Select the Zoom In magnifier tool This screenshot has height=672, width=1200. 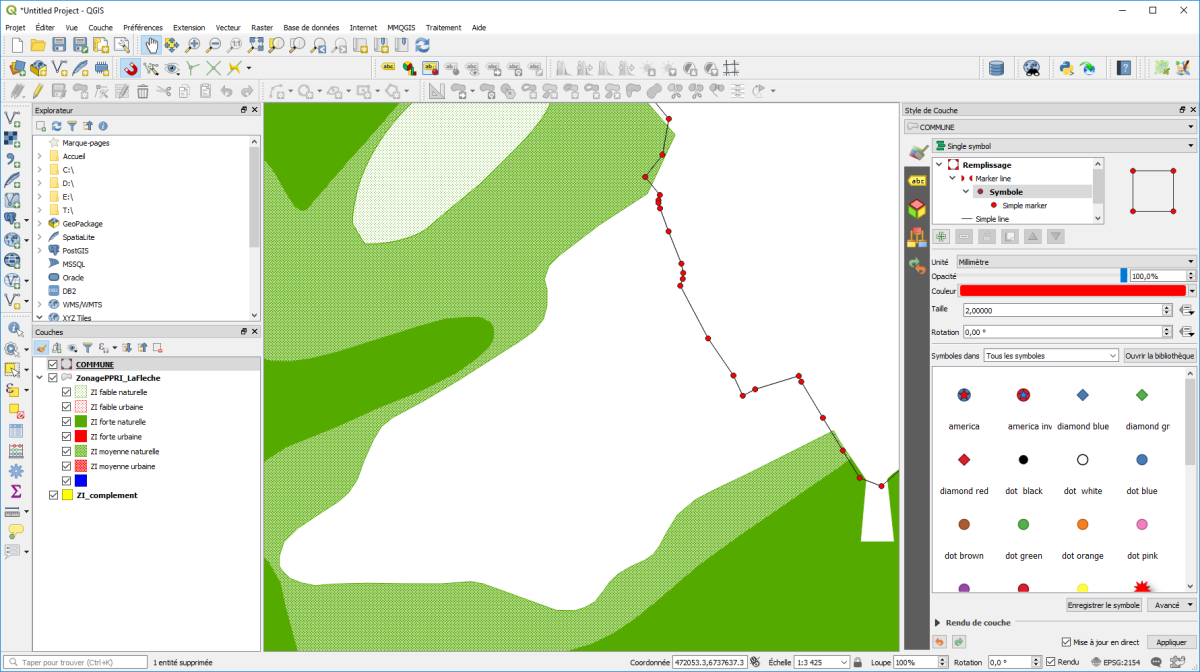(x=193, y=45)
